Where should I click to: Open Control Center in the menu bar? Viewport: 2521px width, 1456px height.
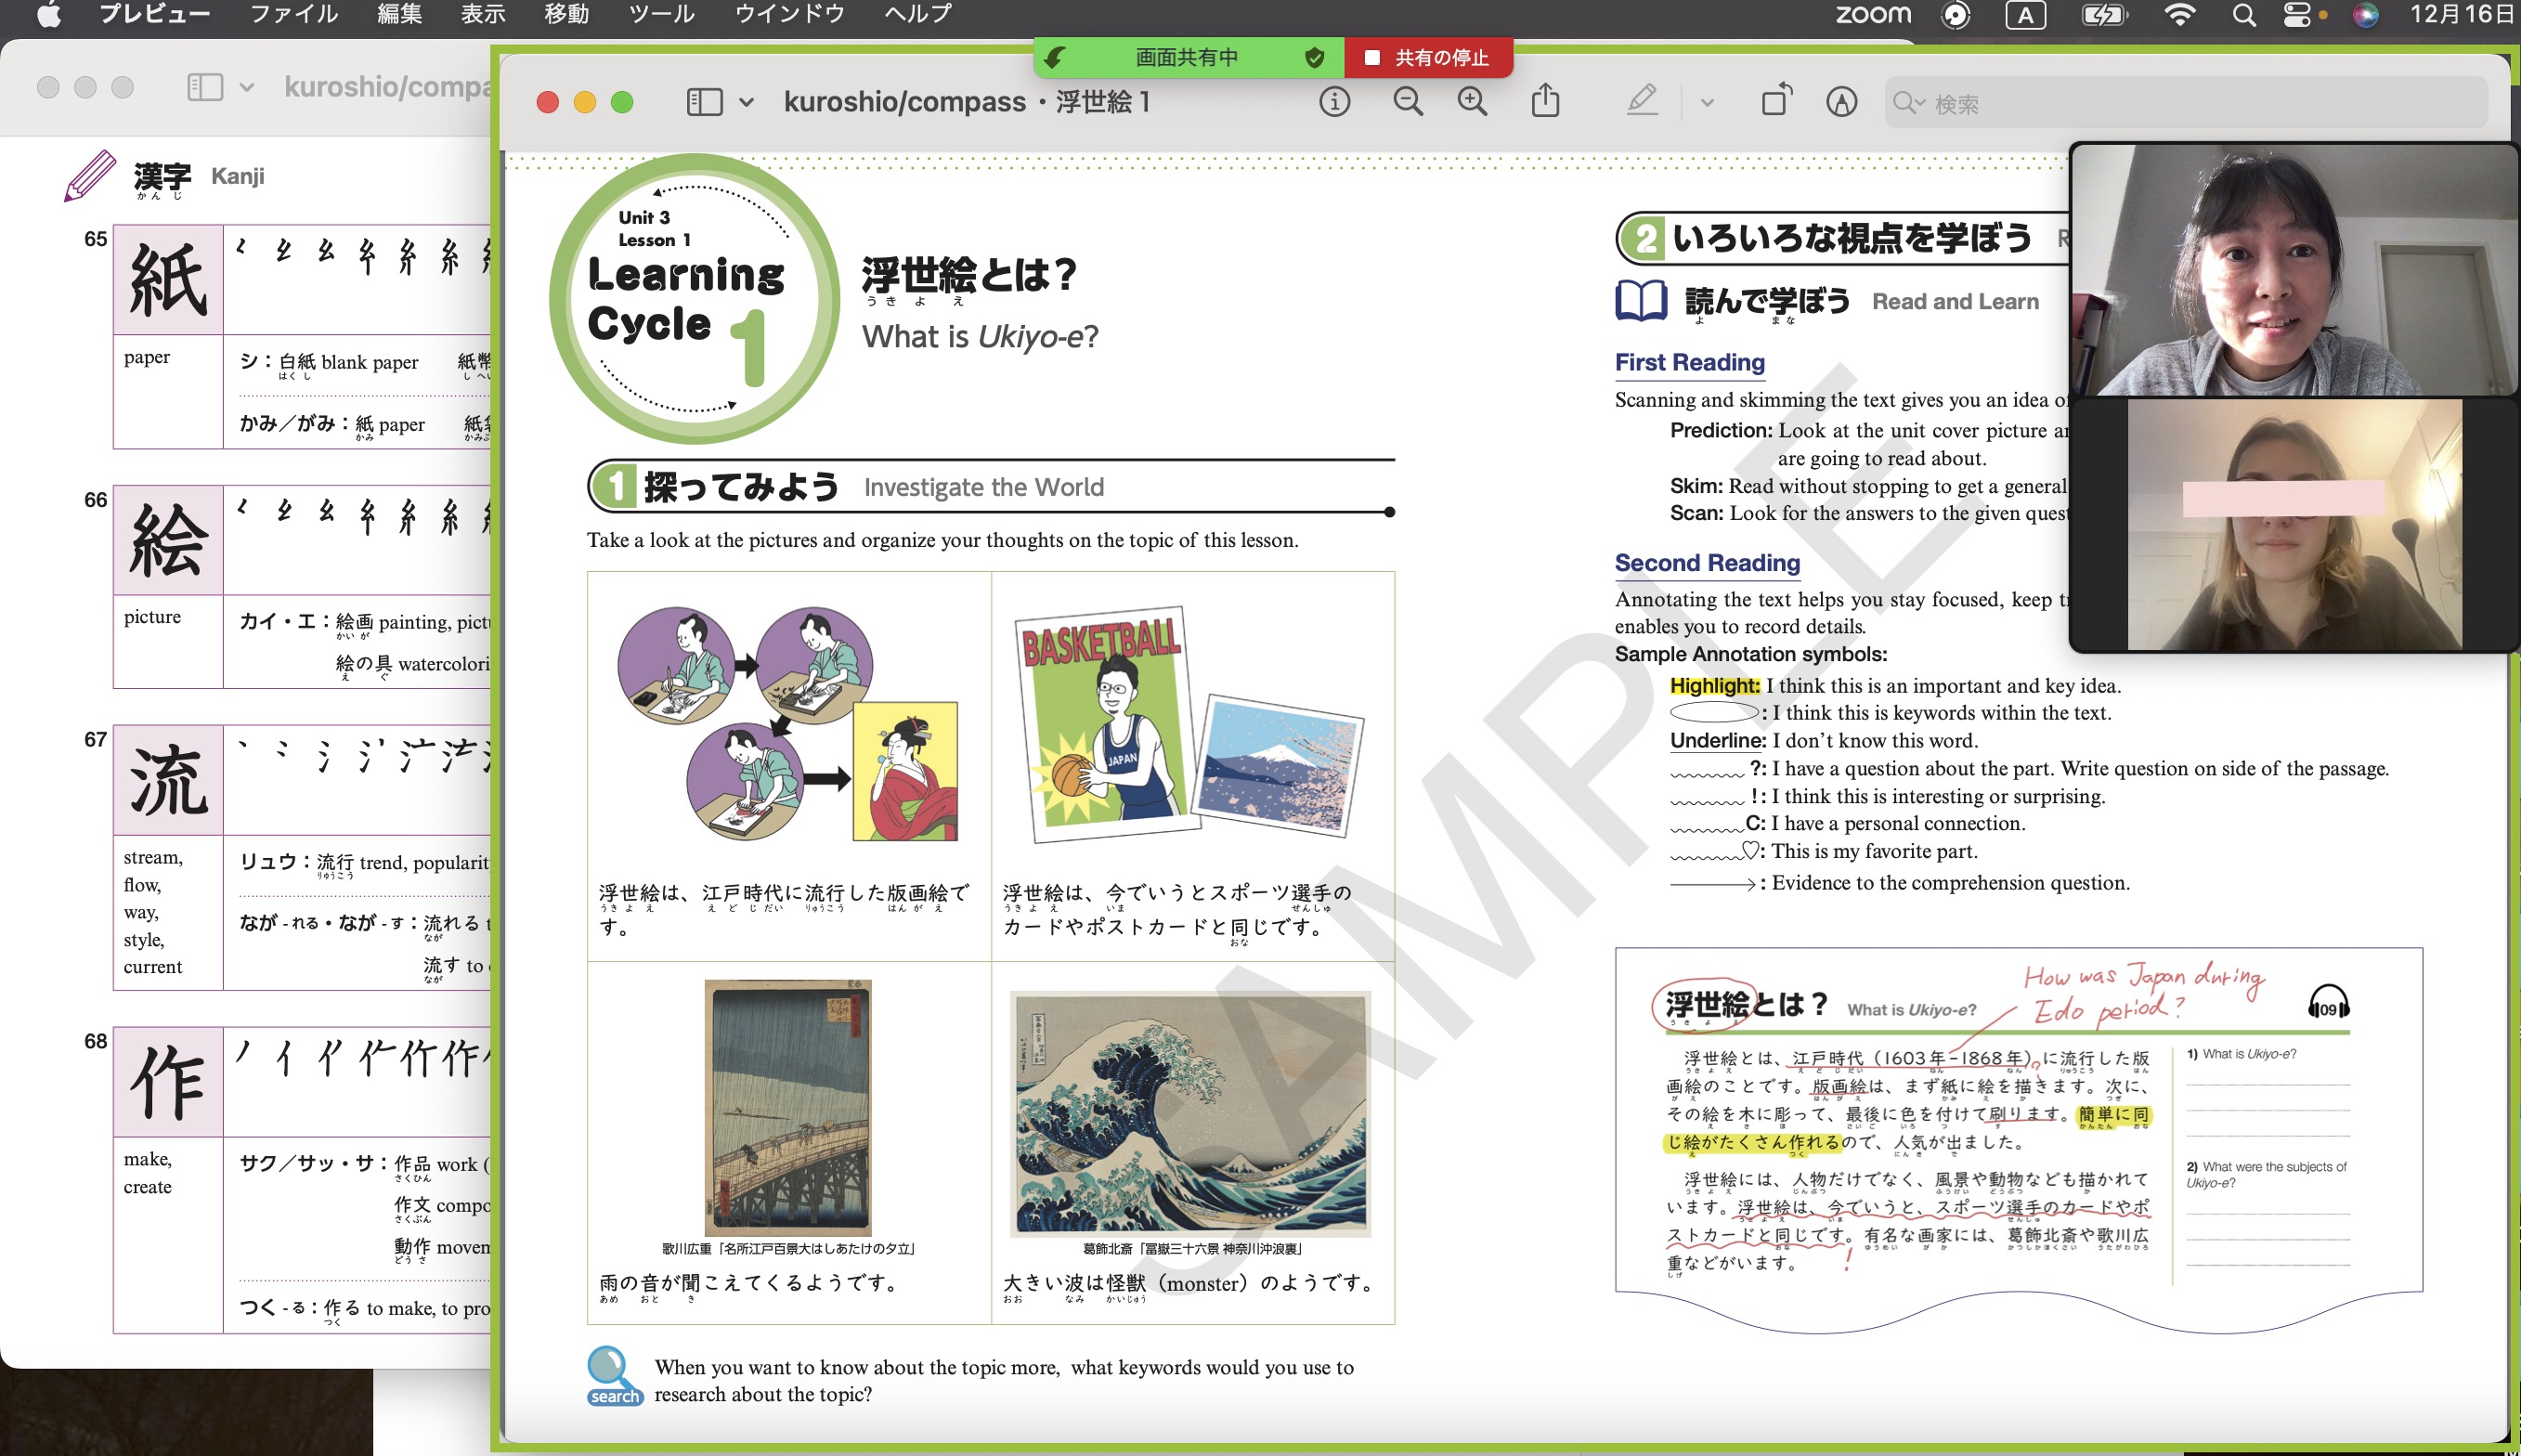[2297, 15]
